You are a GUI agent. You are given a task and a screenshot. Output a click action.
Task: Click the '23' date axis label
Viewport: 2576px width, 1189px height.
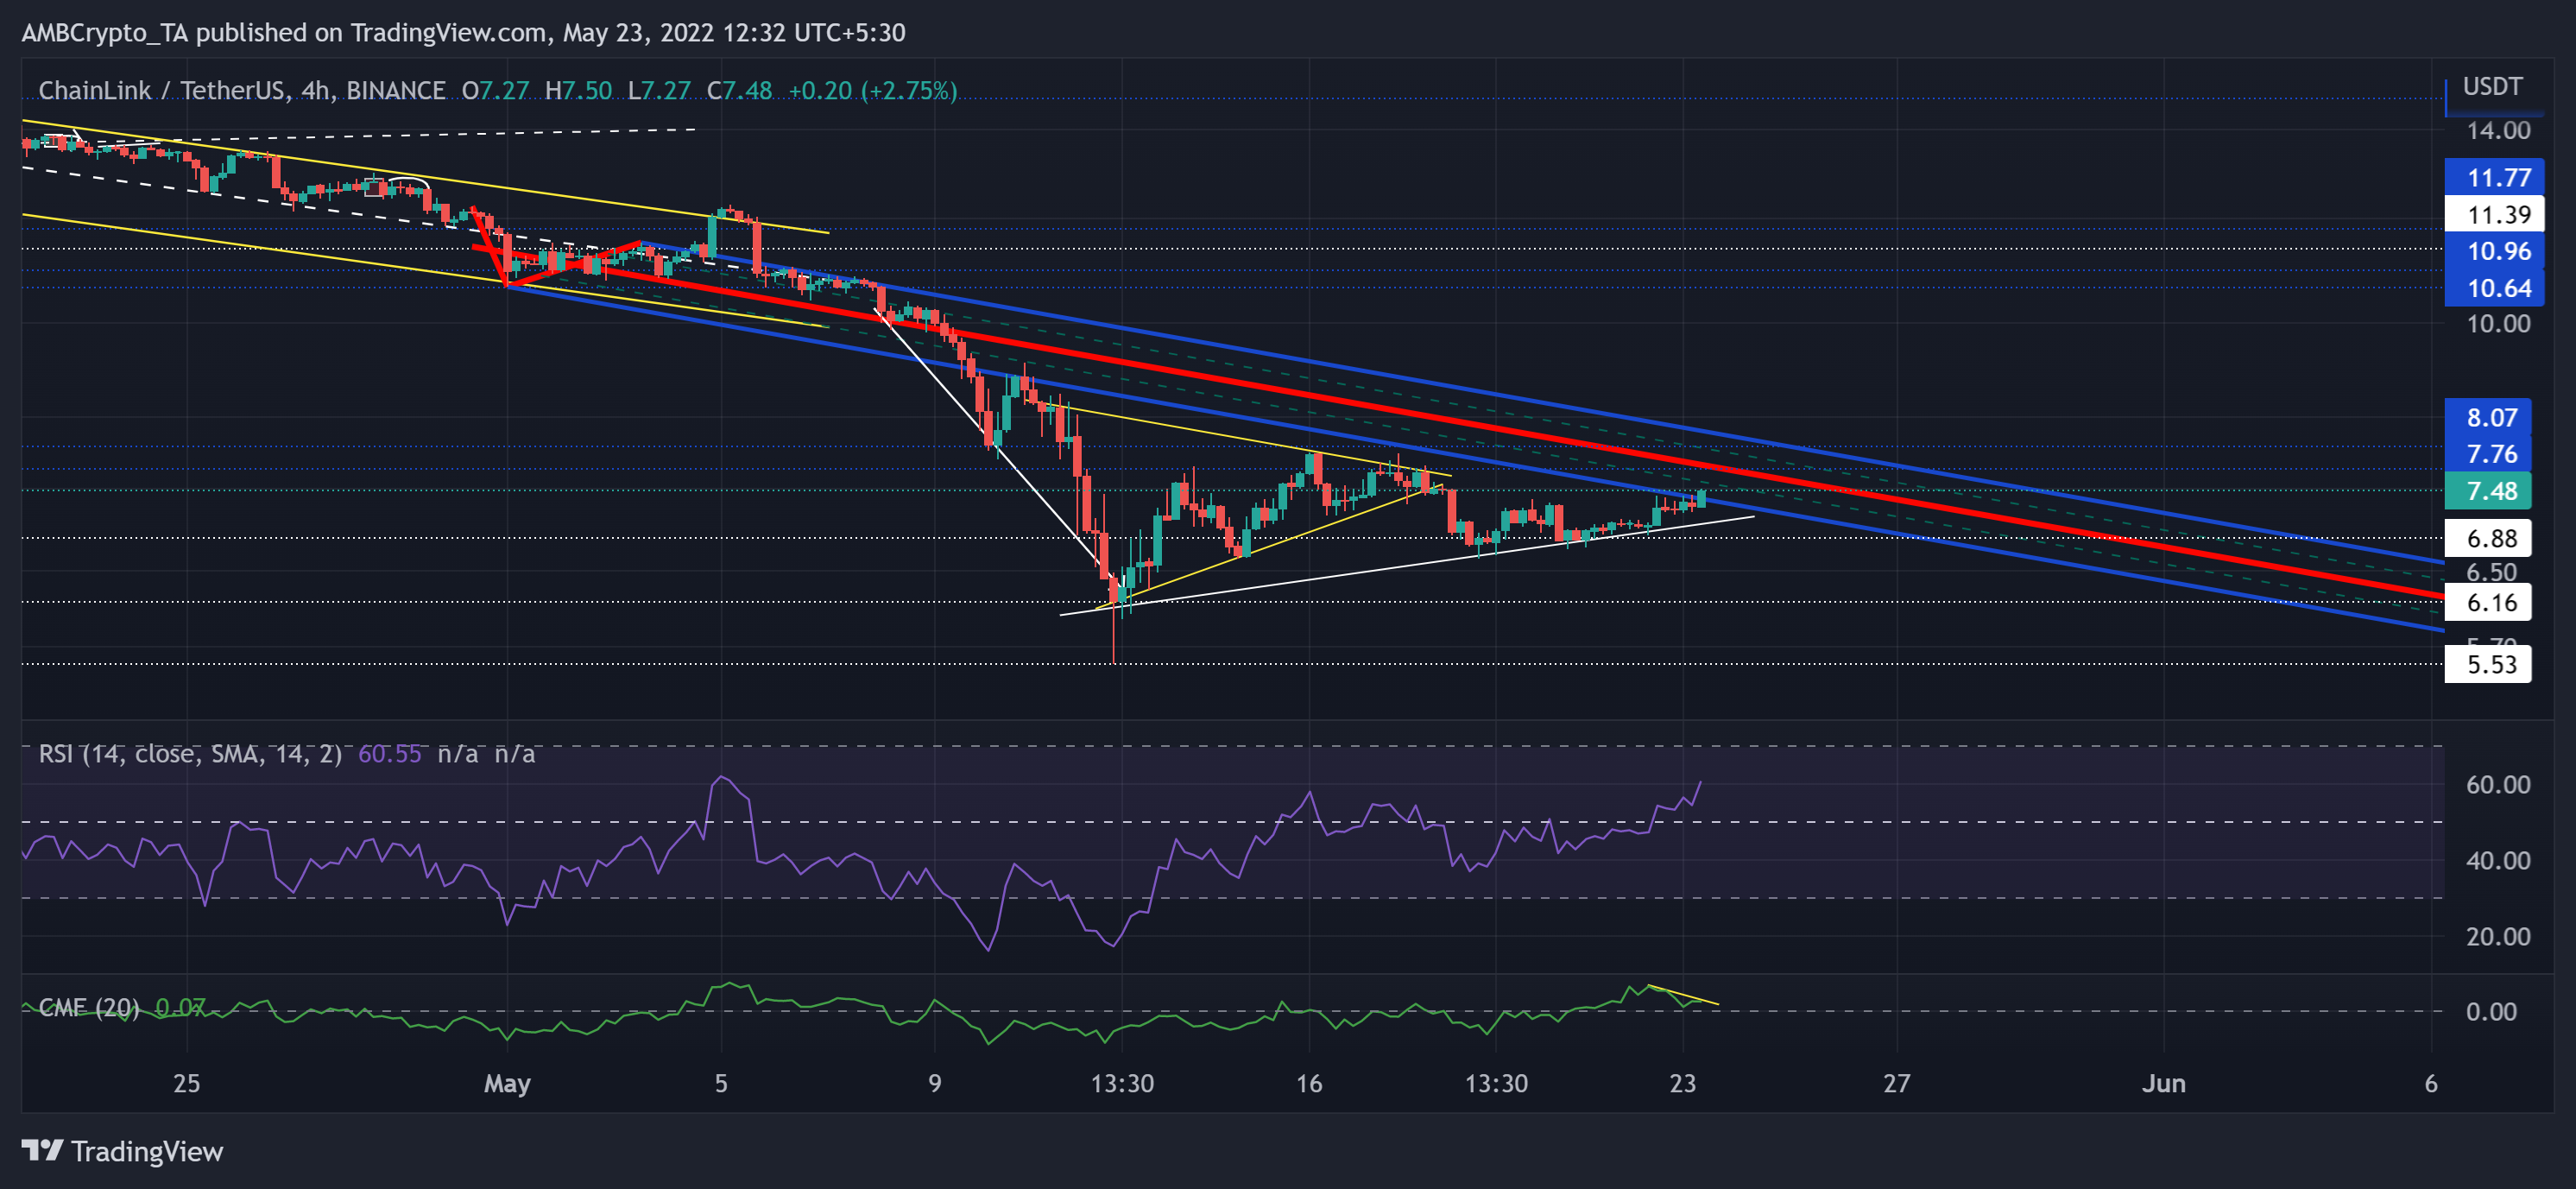coord(1683,1083)
